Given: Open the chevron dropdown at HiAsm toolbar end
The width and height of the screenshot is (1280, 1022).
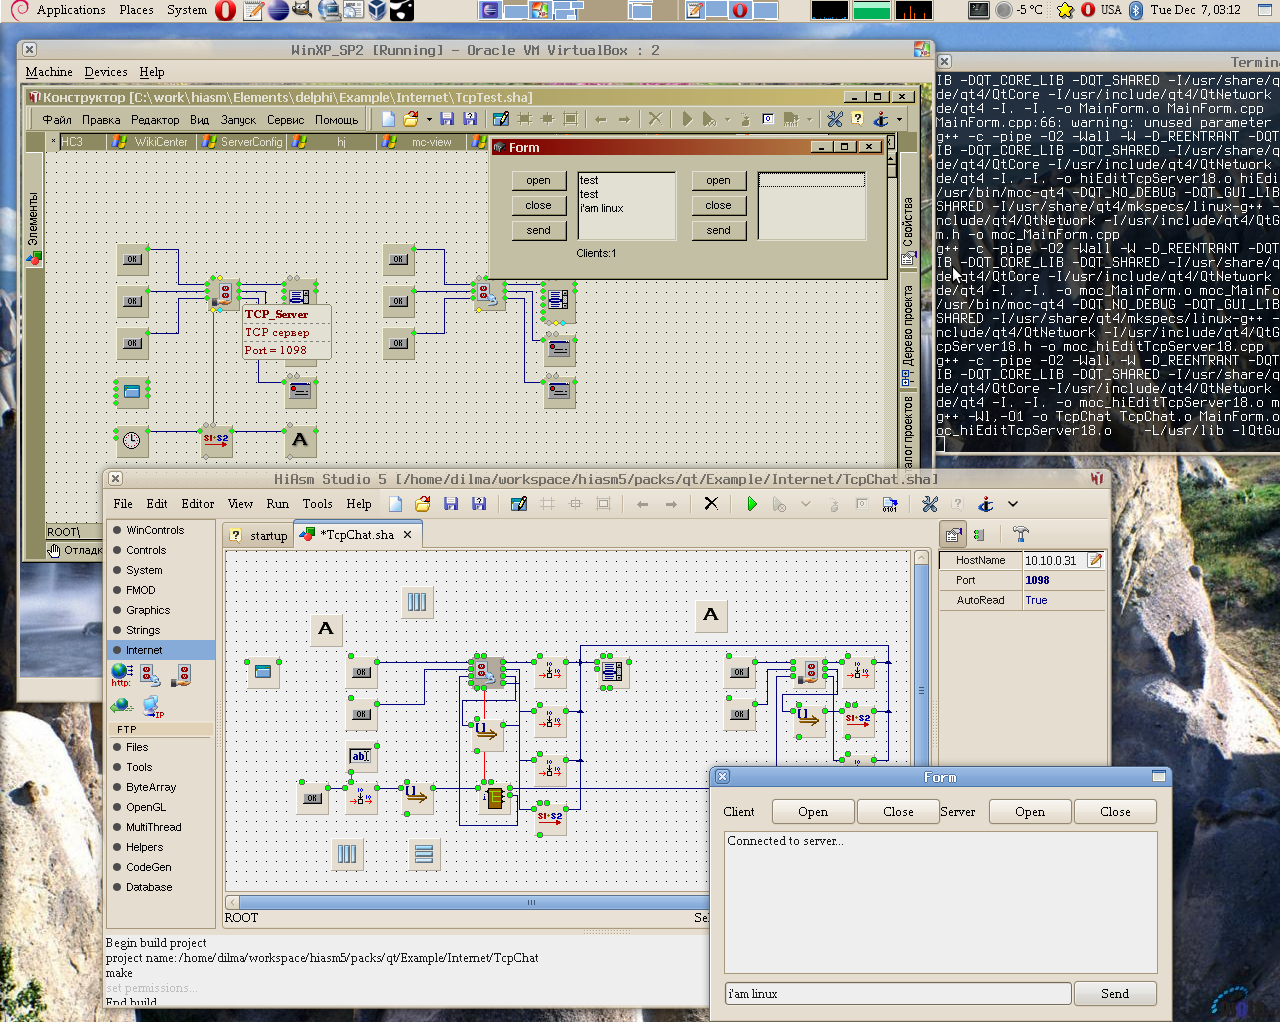Looking at the screenshot, I should point(1013,504).
